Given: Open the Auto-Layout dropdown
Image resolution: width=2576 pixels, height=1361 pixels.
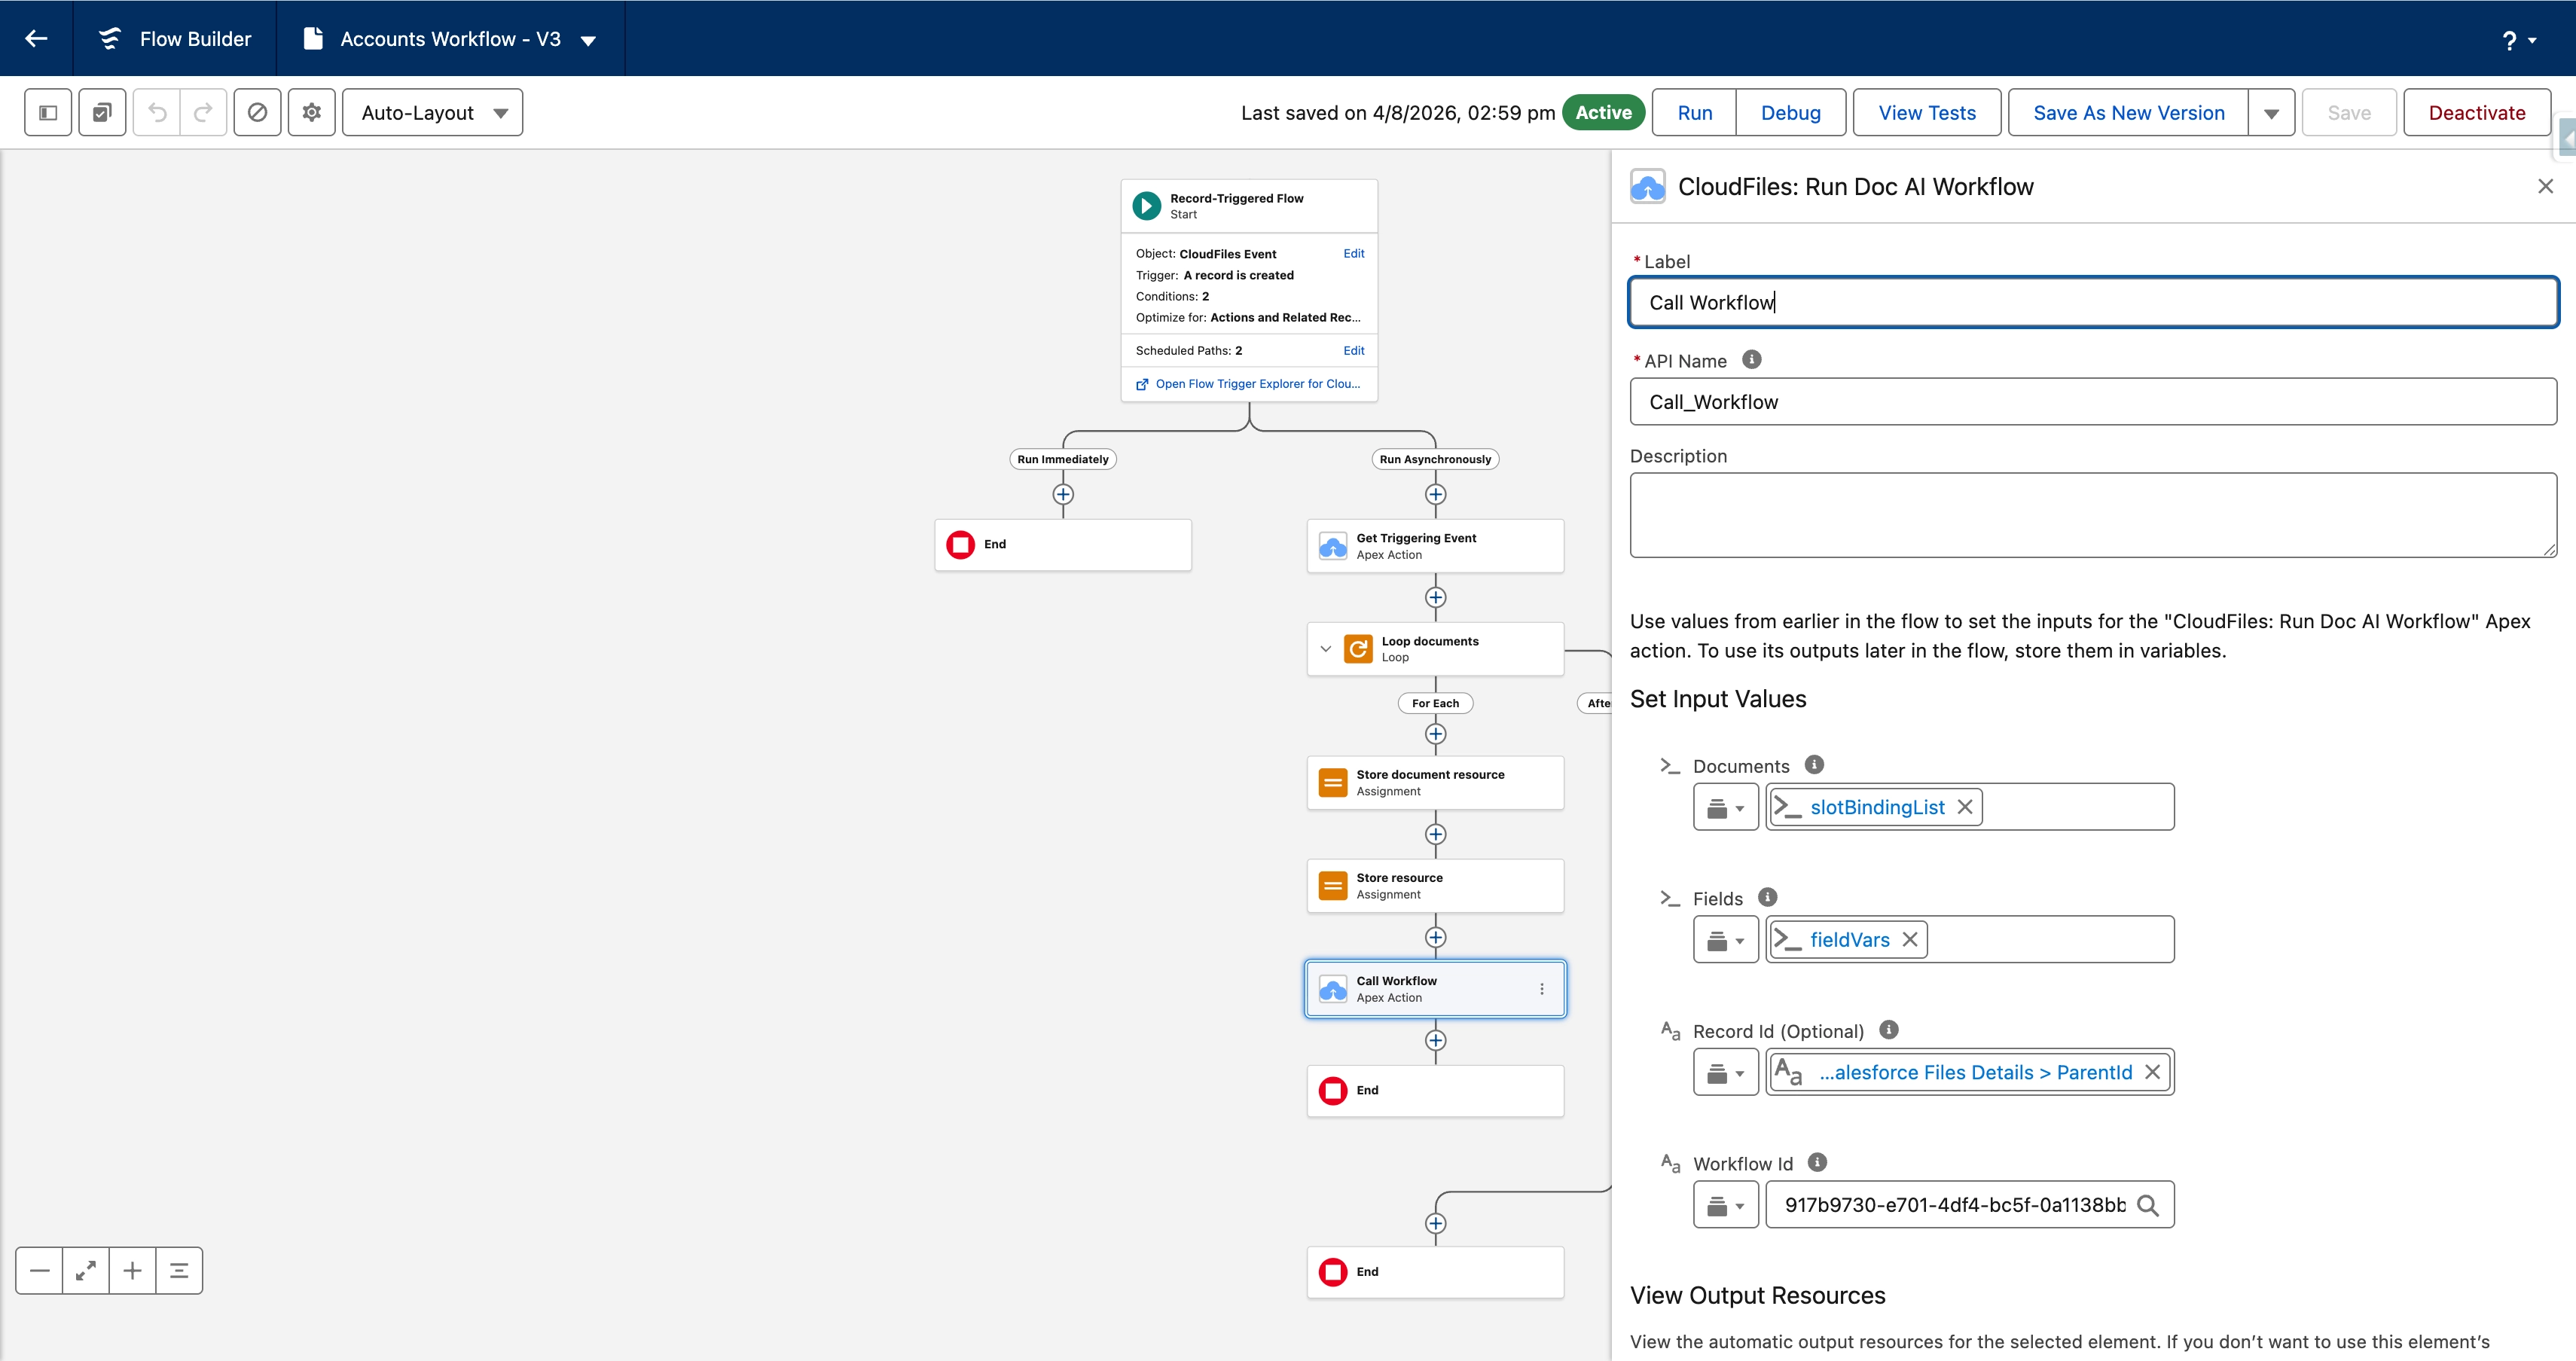Looking at the screenshot, I should point(432,112).
